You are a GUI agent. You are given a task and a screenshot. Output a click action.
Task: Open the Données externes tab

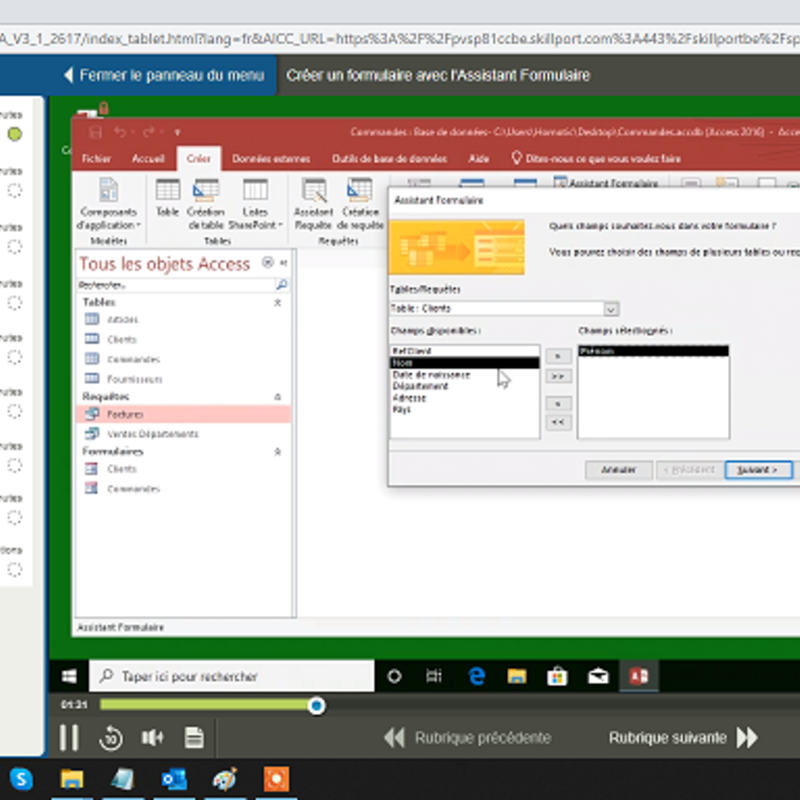coord(271,159)
